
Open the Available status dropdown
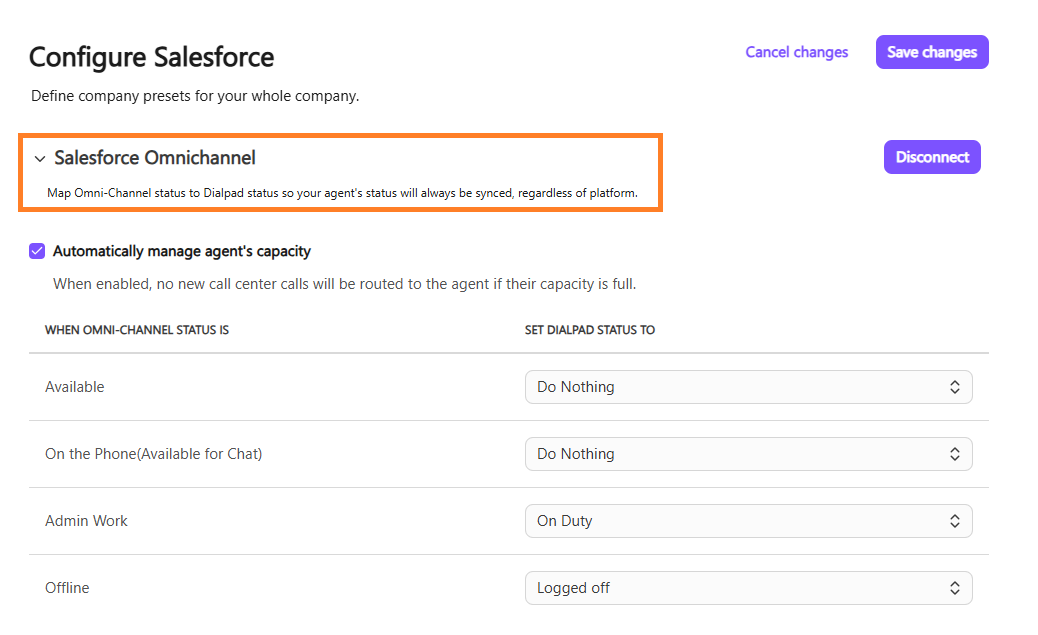pyautogui.click(x=748, y=387)
